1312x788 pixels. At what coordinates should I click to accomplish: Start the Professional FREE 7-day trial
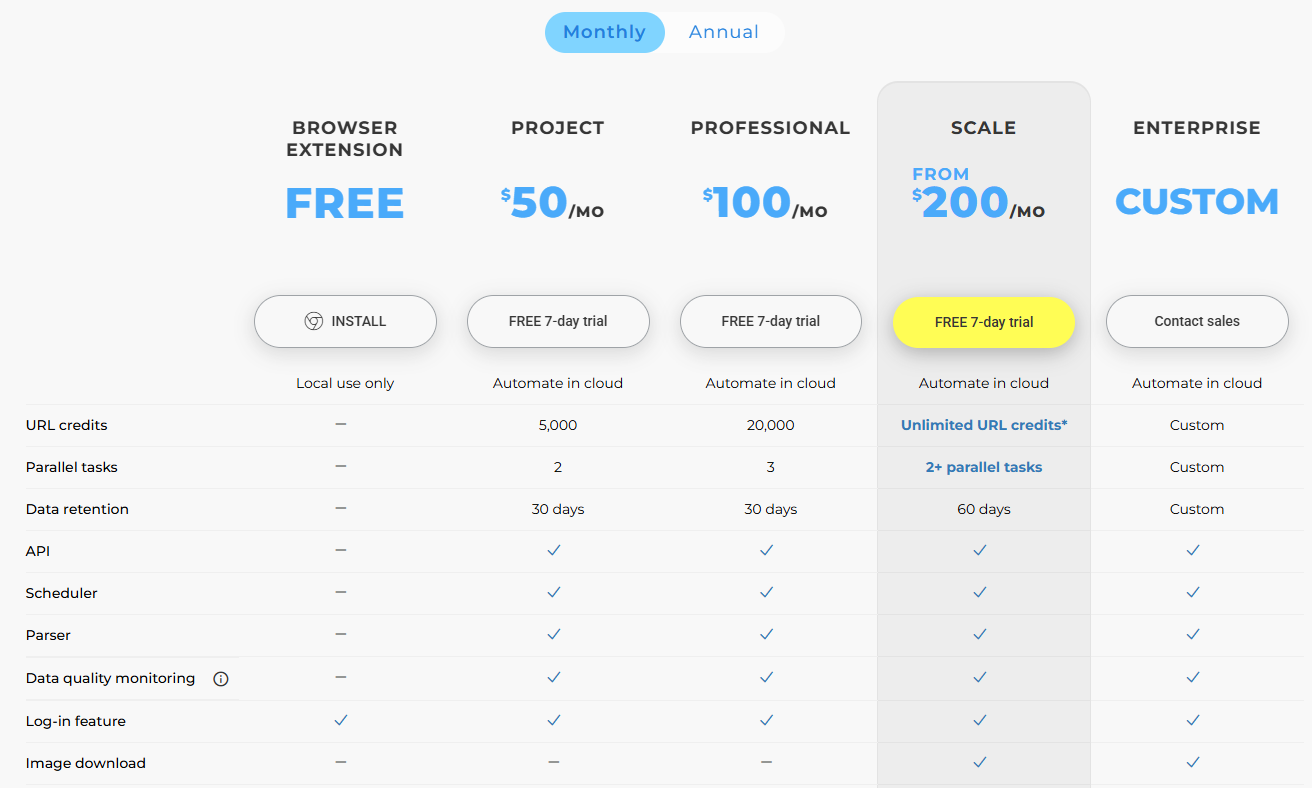click(770, 321)
